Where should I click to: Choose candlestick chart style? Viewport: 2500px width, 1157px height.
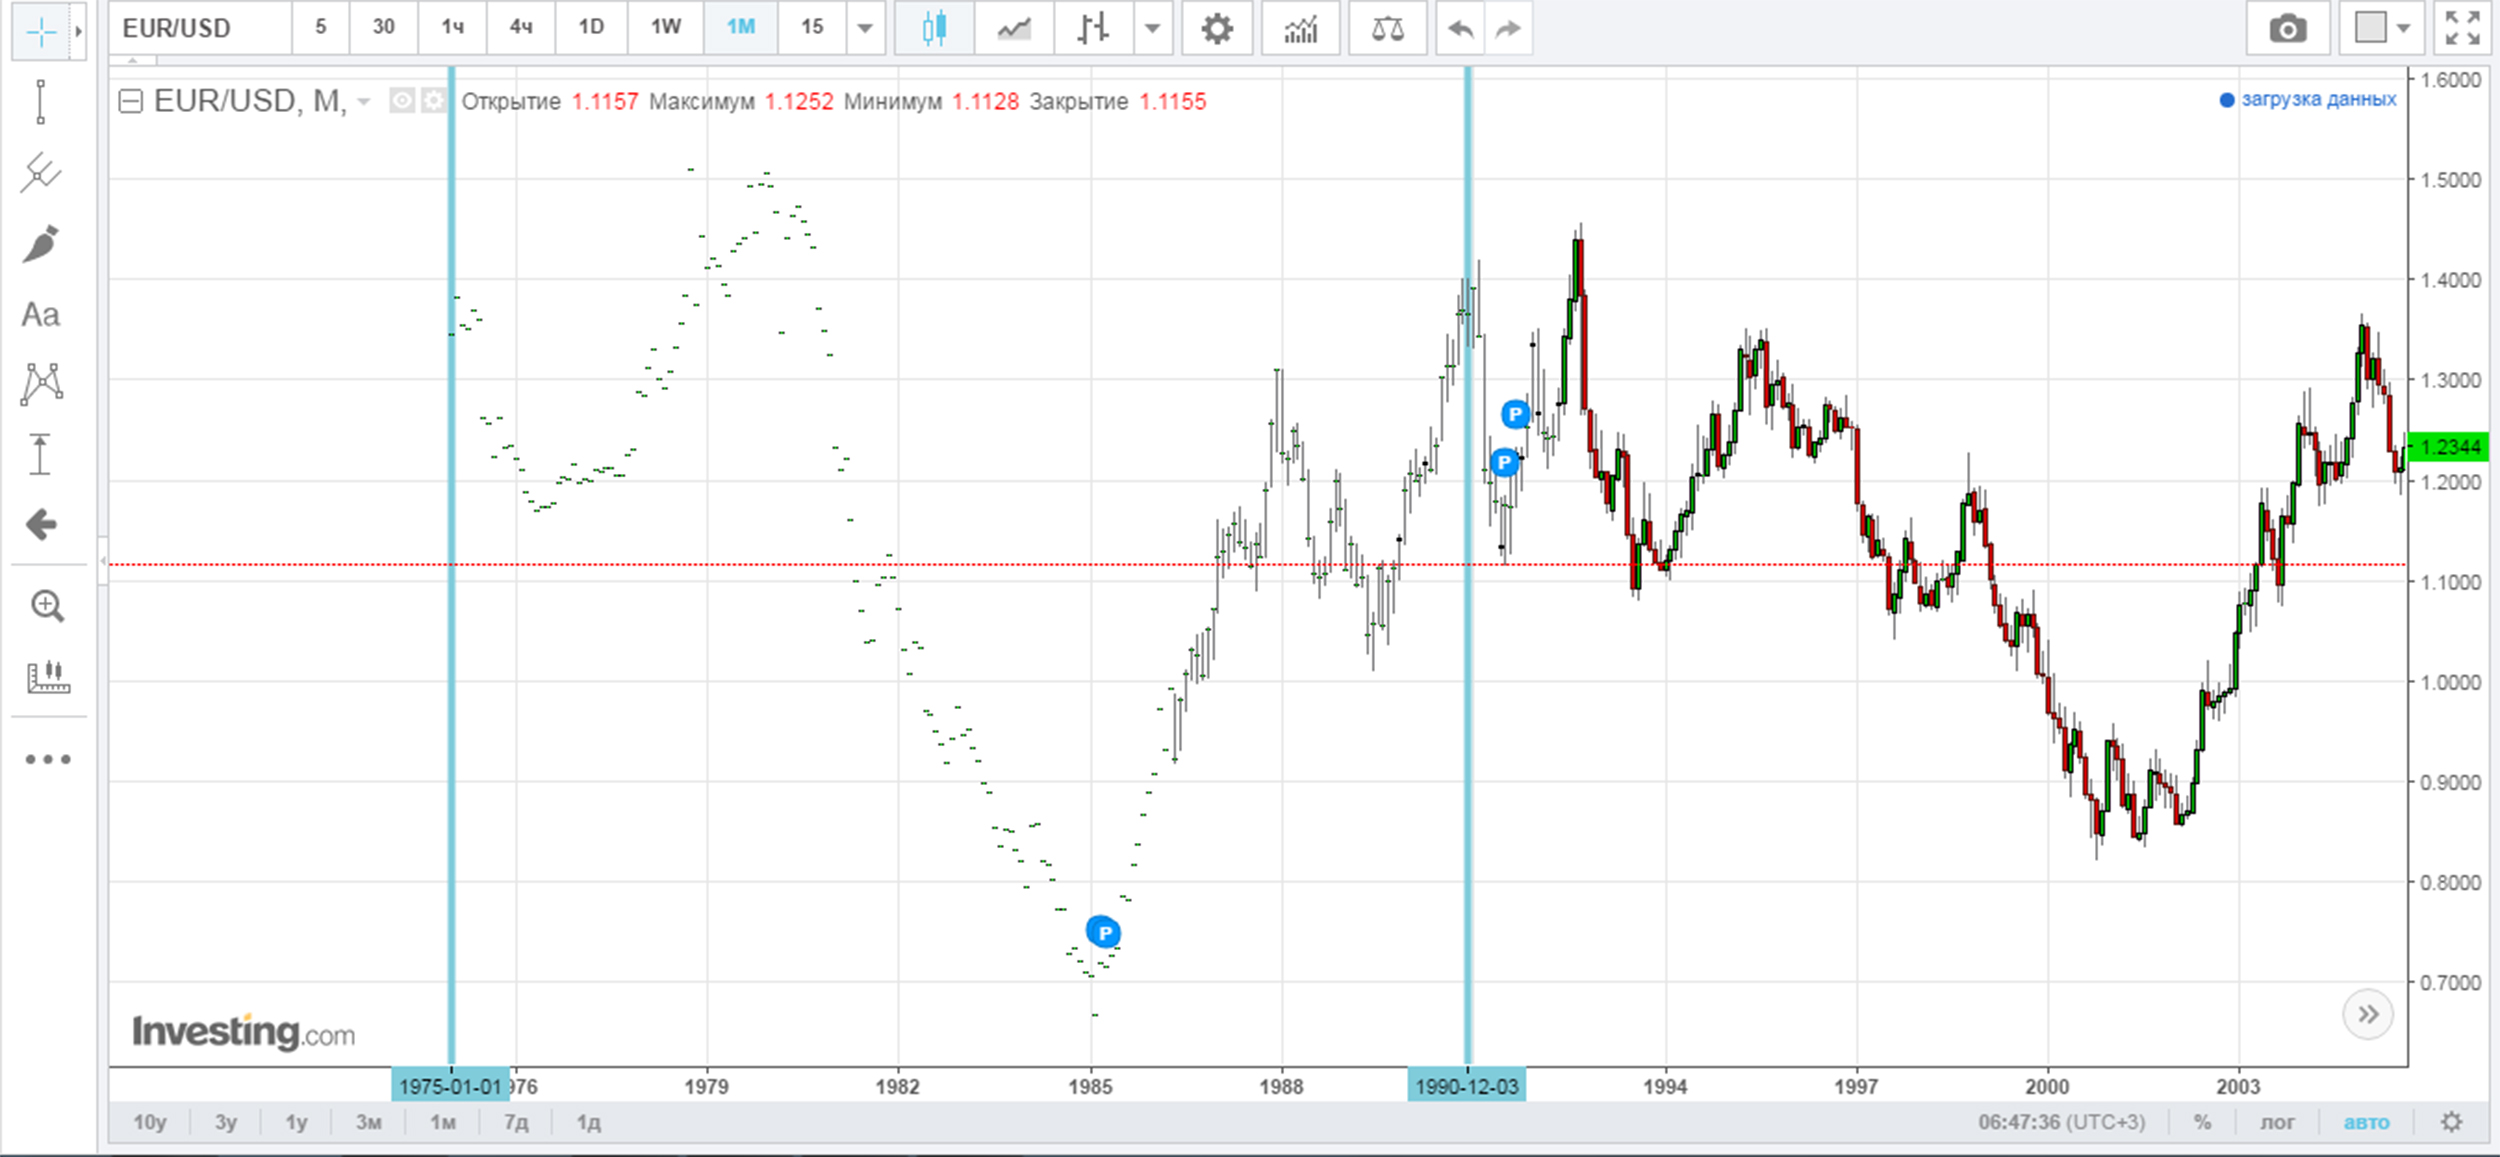pyautogui.click(x=934, y=28)
